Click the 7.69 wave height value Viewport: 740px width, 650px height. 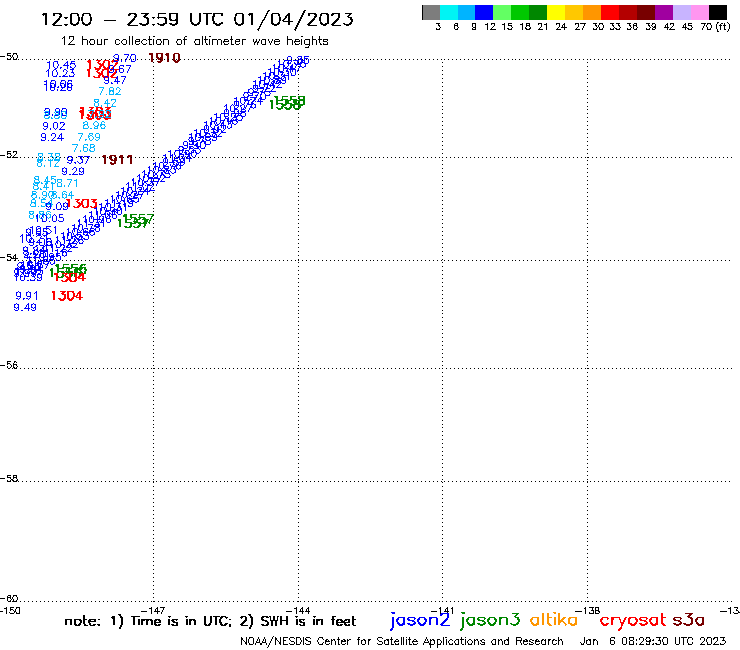click(89, 137)
